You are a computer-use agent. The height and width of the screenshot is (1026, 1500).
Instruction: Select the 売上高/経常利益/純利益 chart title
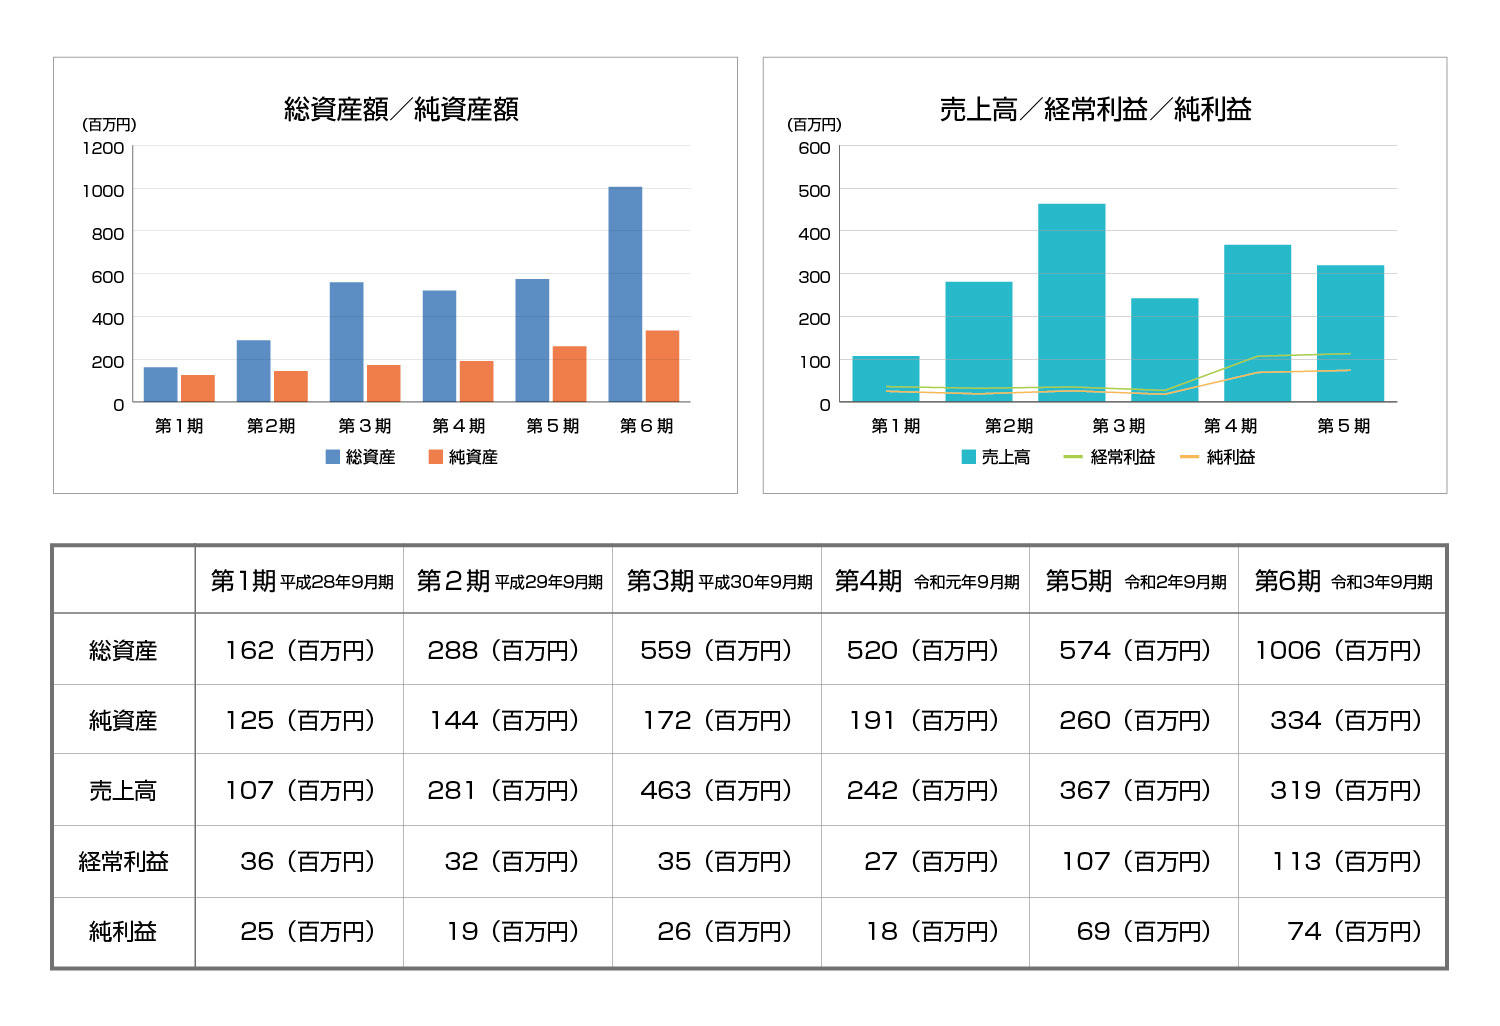click(1096, 109)
